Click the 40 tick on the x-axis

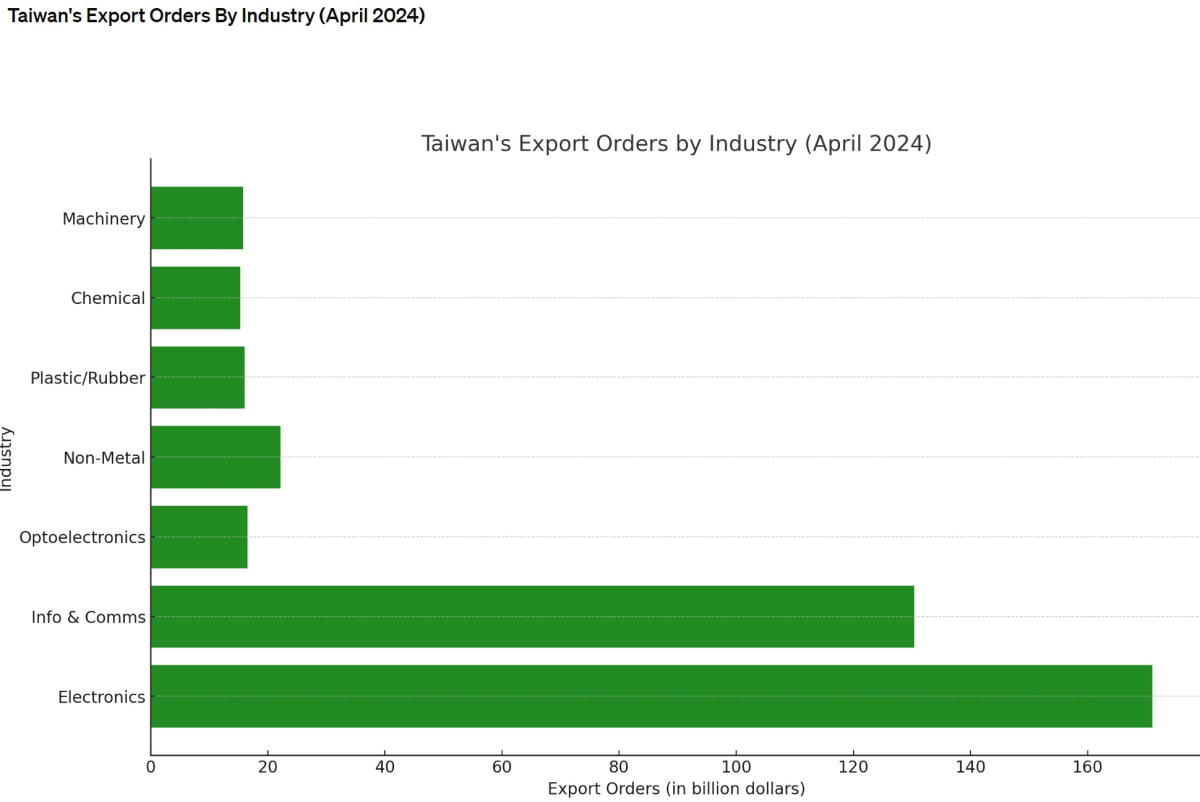384,767
